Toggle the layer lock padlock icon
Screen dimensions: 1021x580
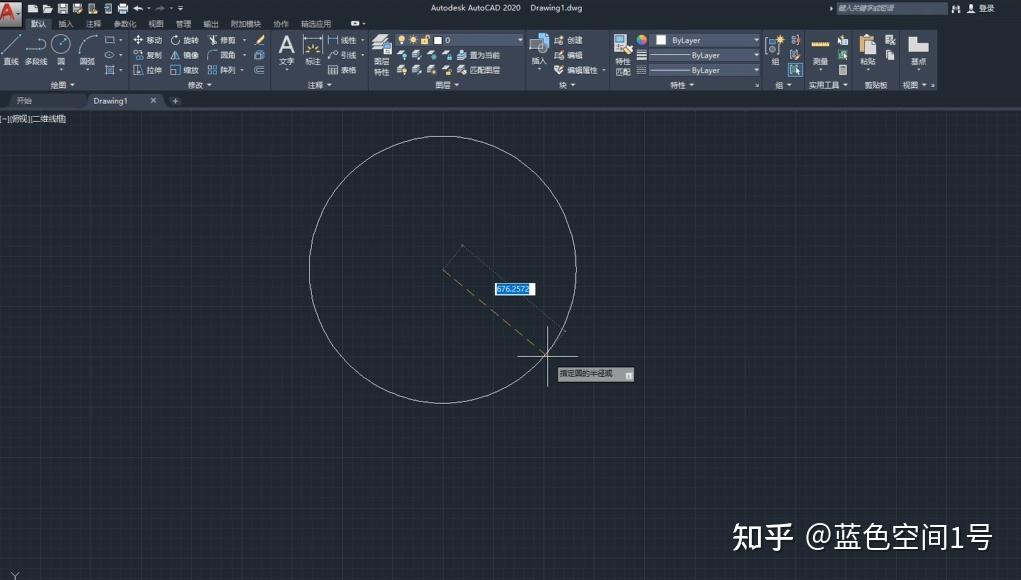pos(425,40)
